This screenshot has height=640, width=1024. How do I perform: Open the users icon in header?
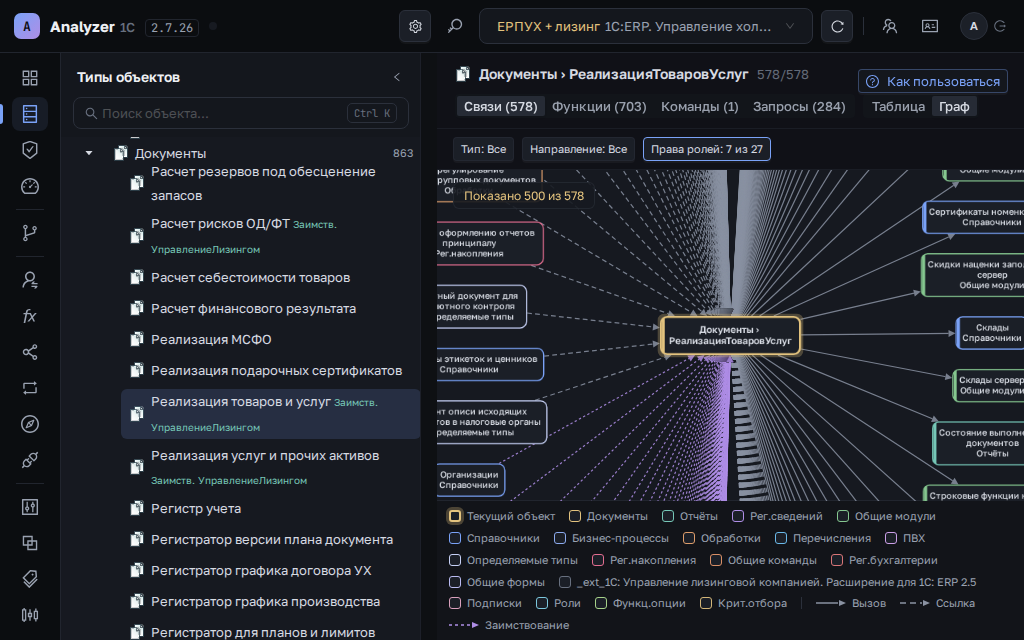(889, 26)
